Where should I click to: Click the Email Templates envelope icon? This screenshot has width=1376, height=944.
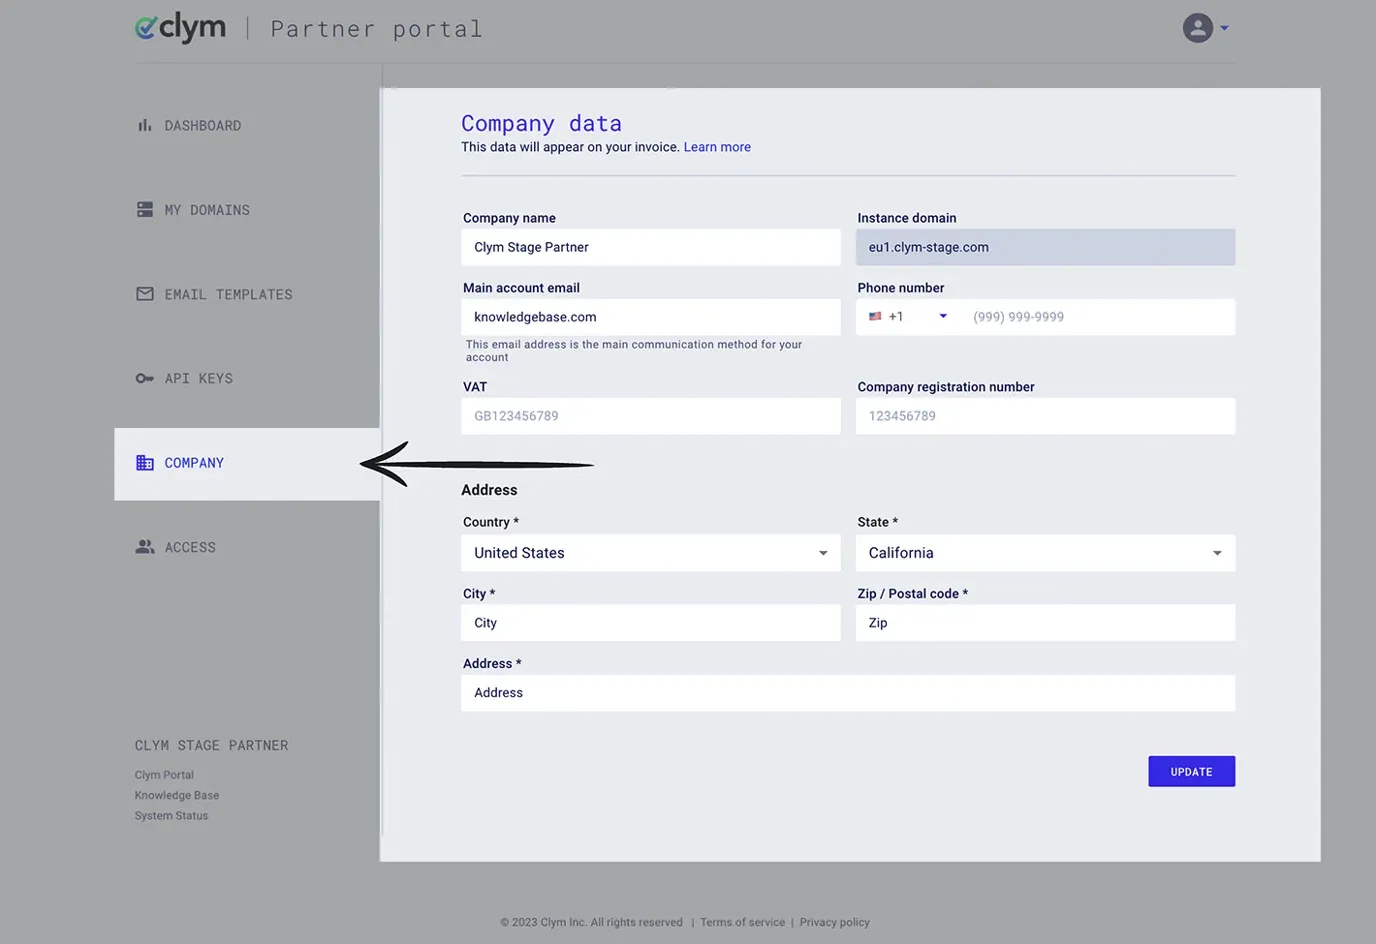145,294
